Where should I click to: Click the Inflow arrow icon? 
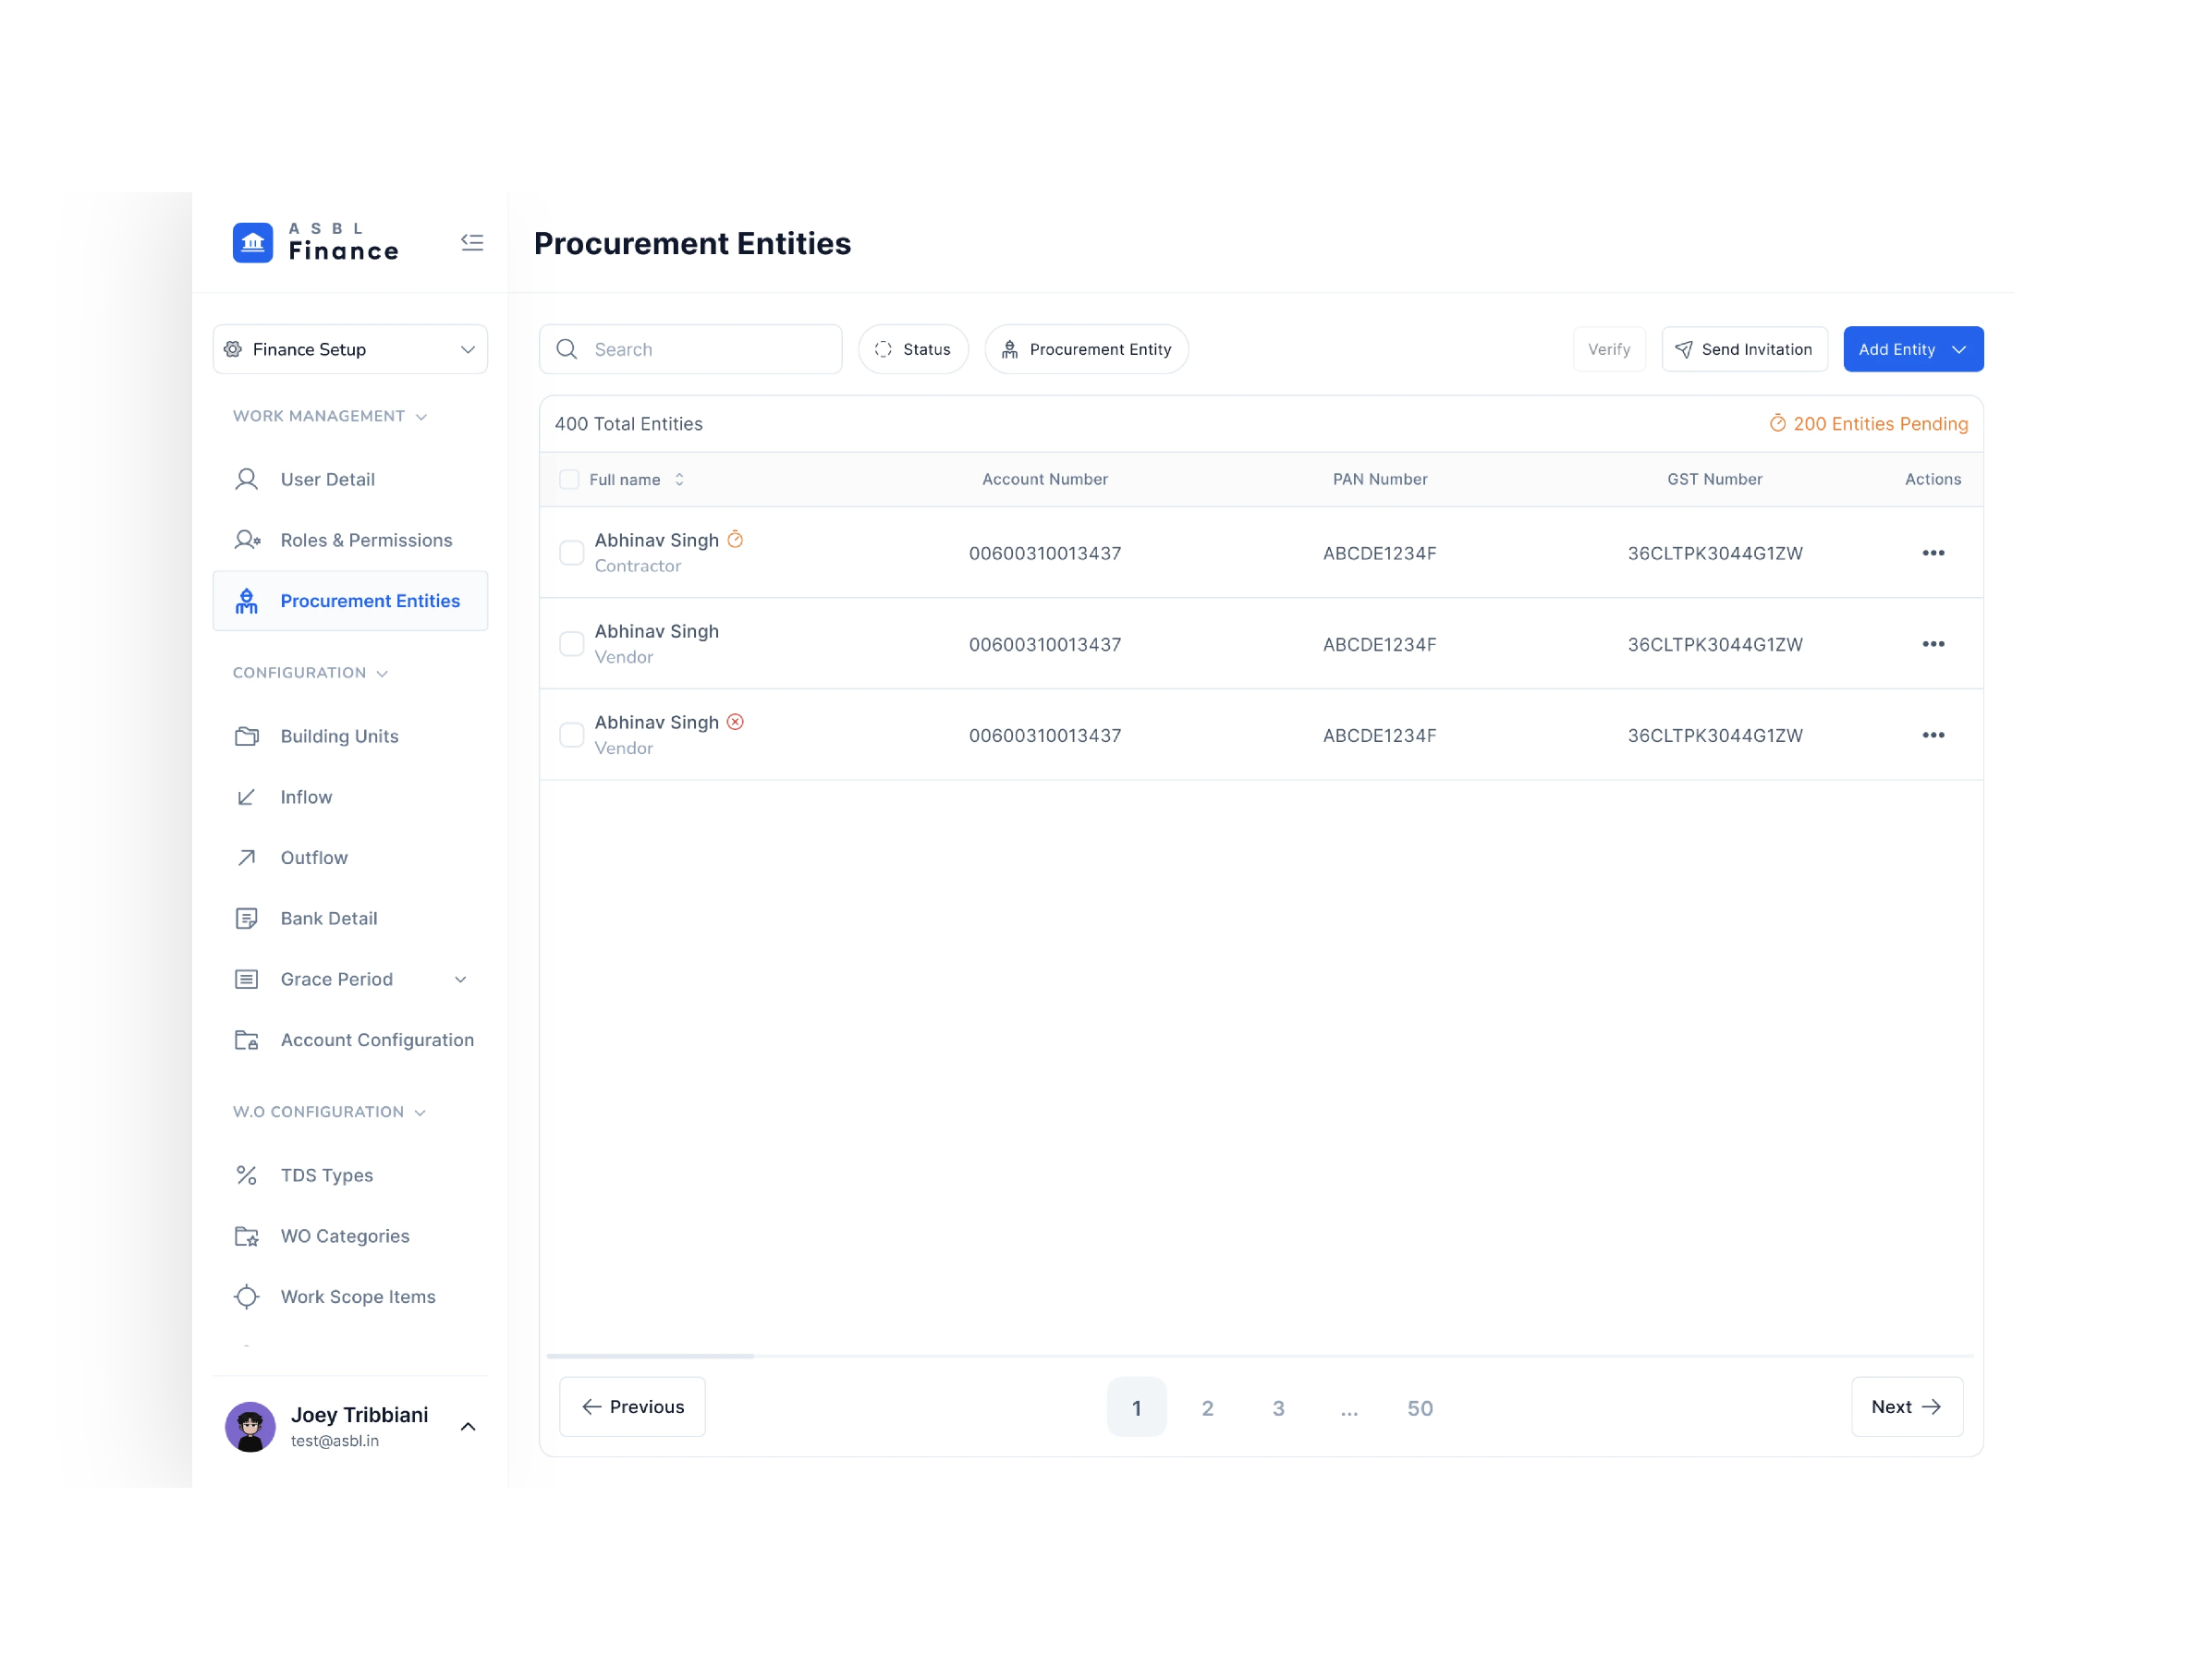(x=246, y=797)
